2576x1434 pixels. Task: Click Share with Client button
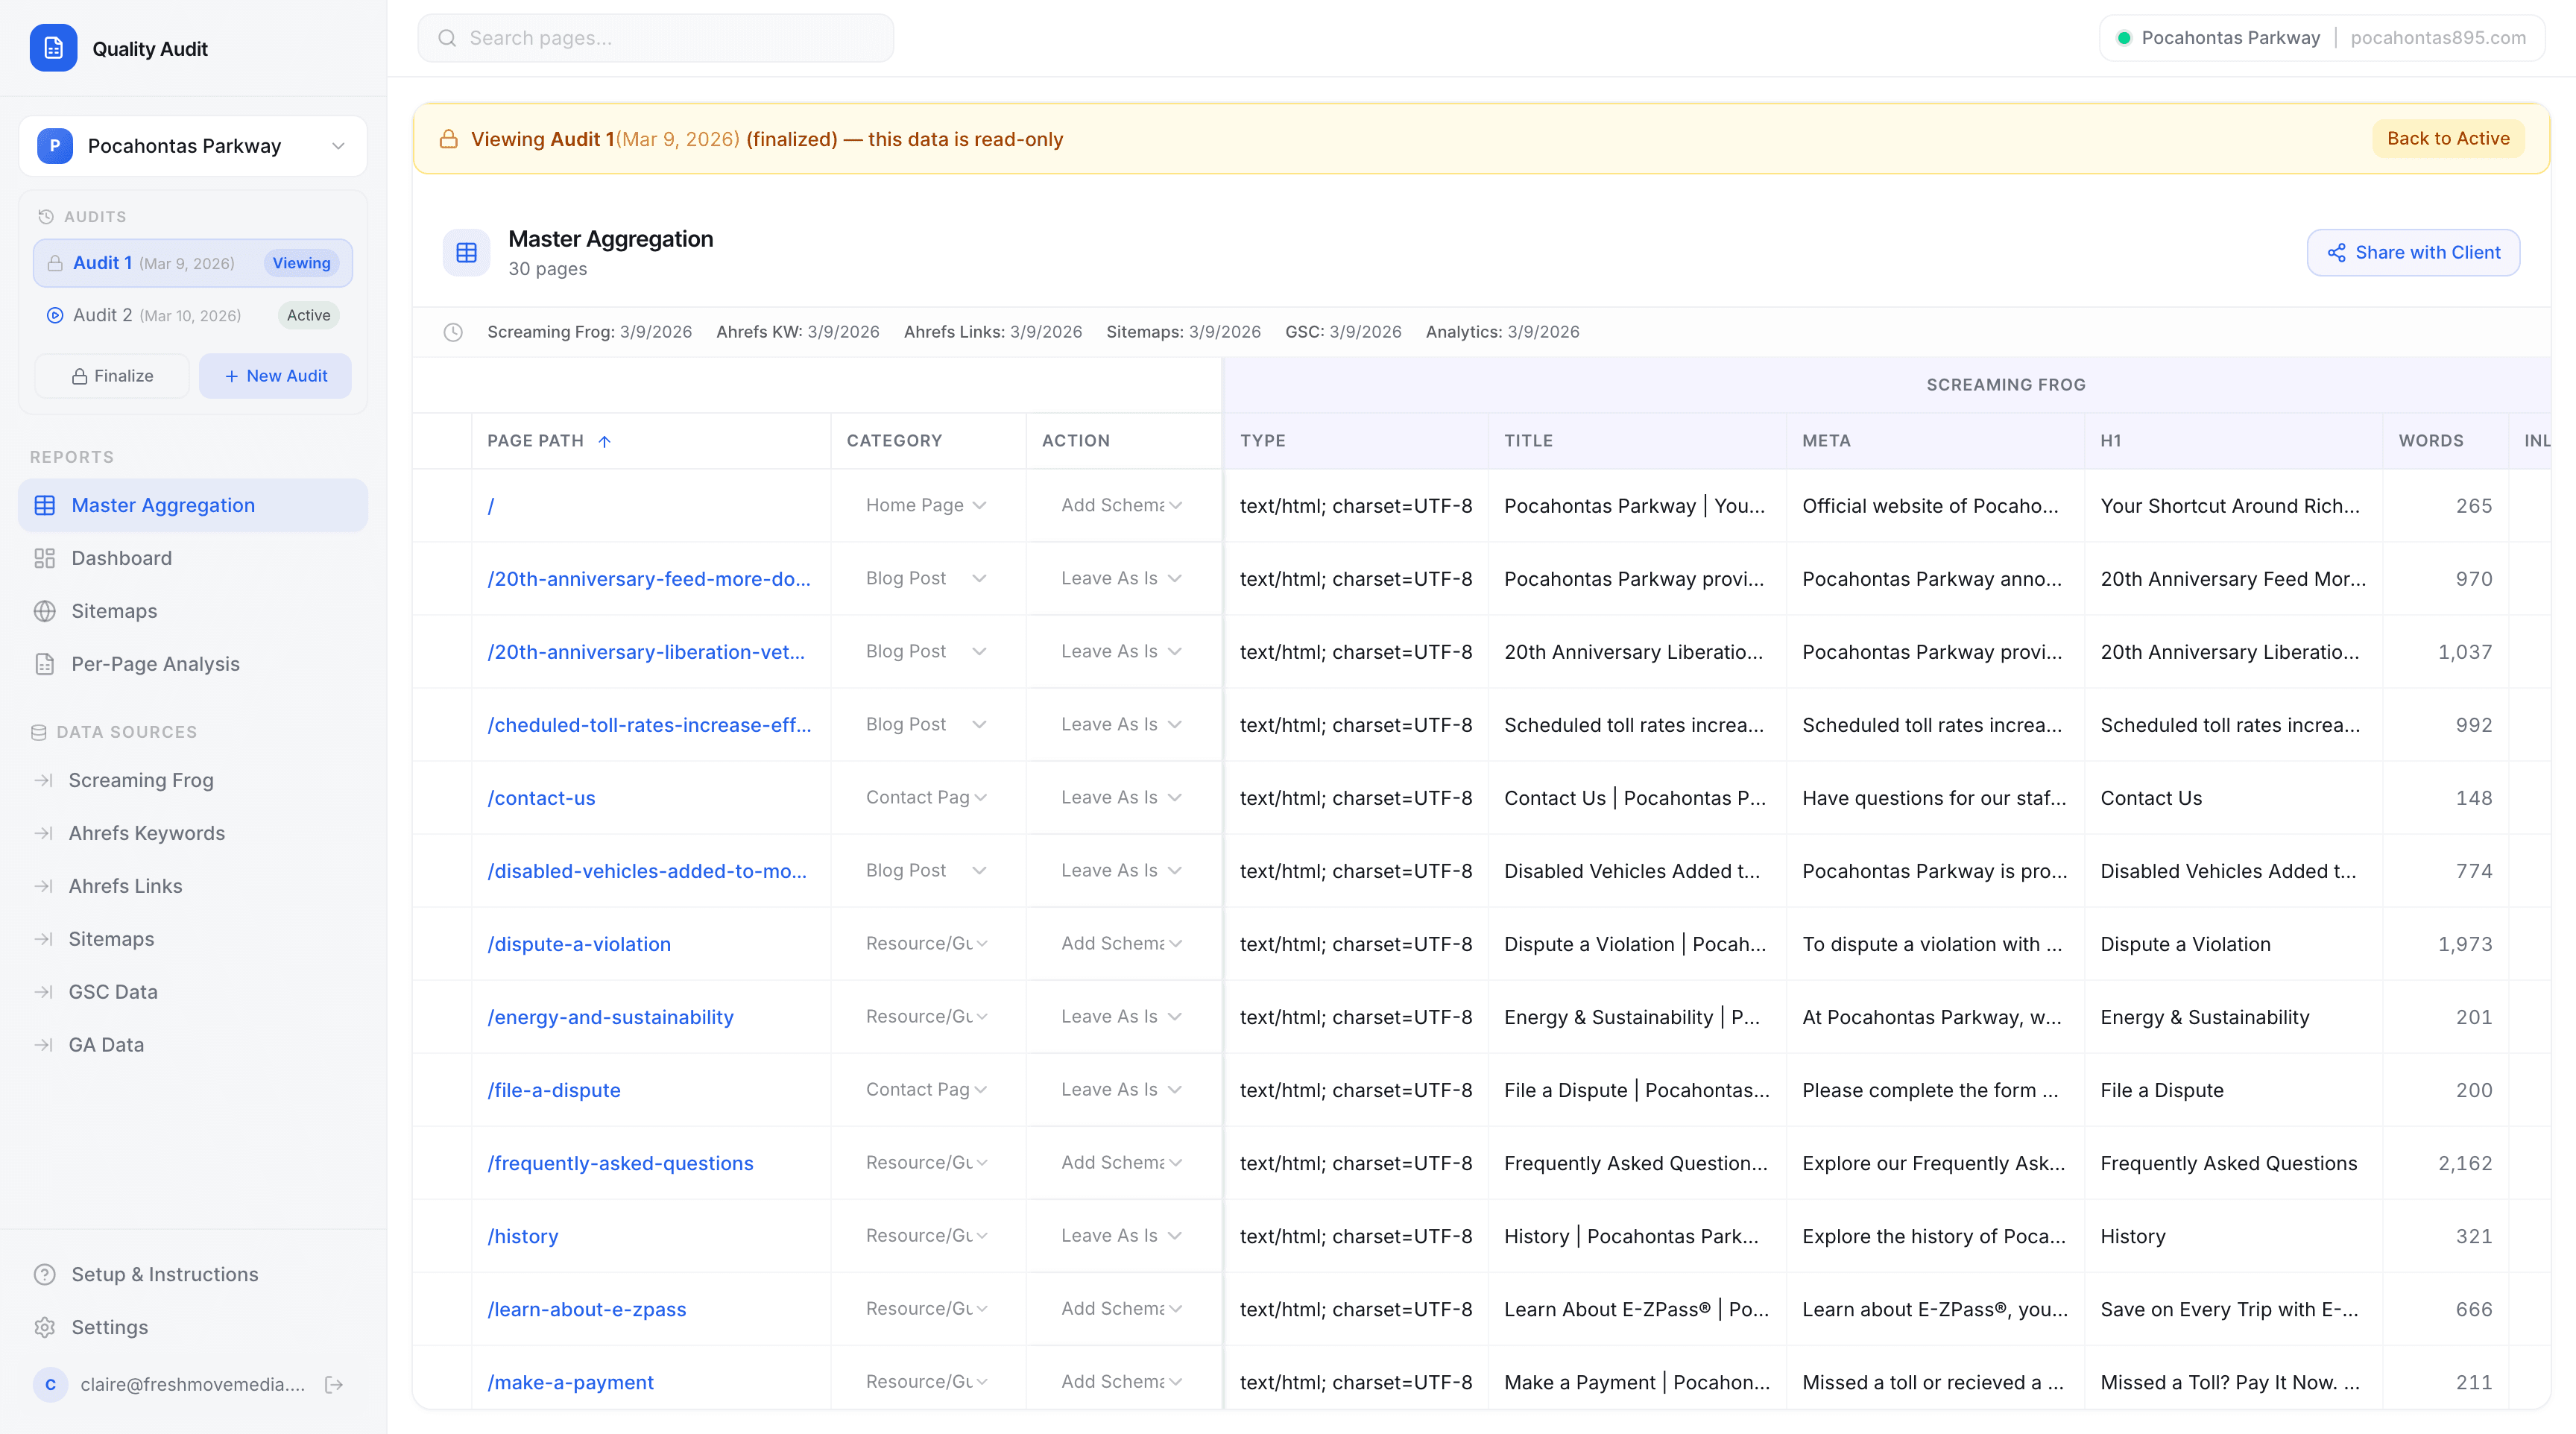pyautogui.click(x=2413, y=253)
